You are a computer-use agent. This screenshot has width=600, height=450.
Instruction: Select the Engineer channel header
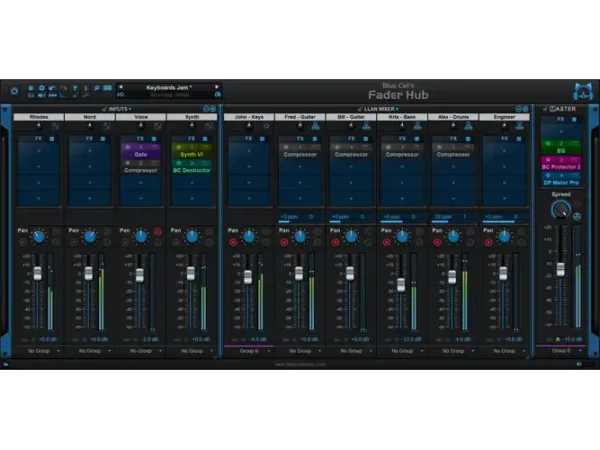pos(504,117)
